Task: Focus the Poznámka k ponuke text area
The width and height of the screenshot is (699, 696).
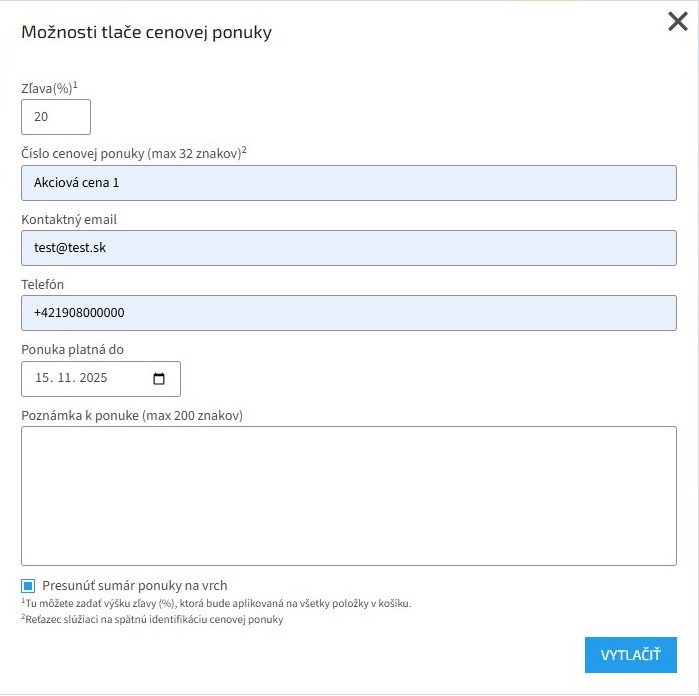Action: pyautogui.click(x=348, y=496)
